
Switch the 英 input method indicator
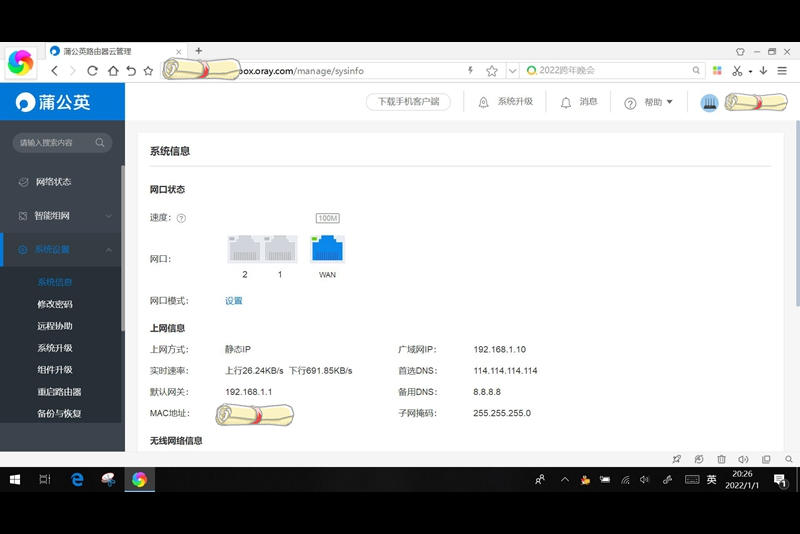tap(711, 480)
